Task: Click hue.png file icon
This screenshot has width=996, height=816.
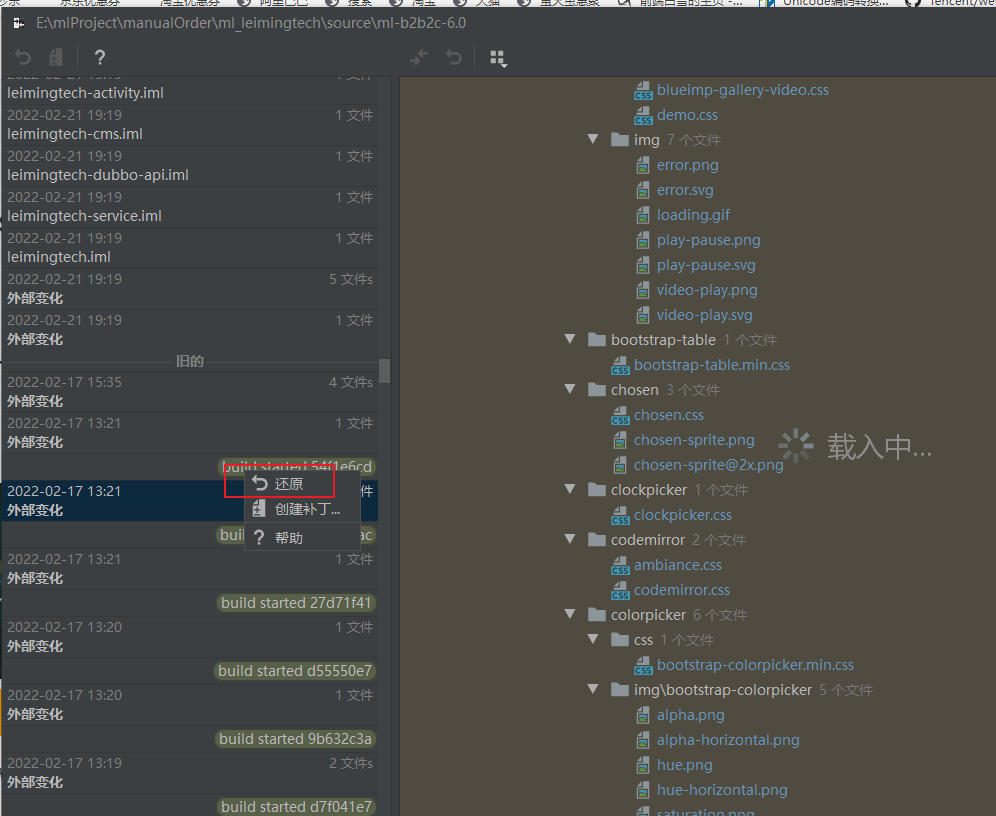Action: 643,766
